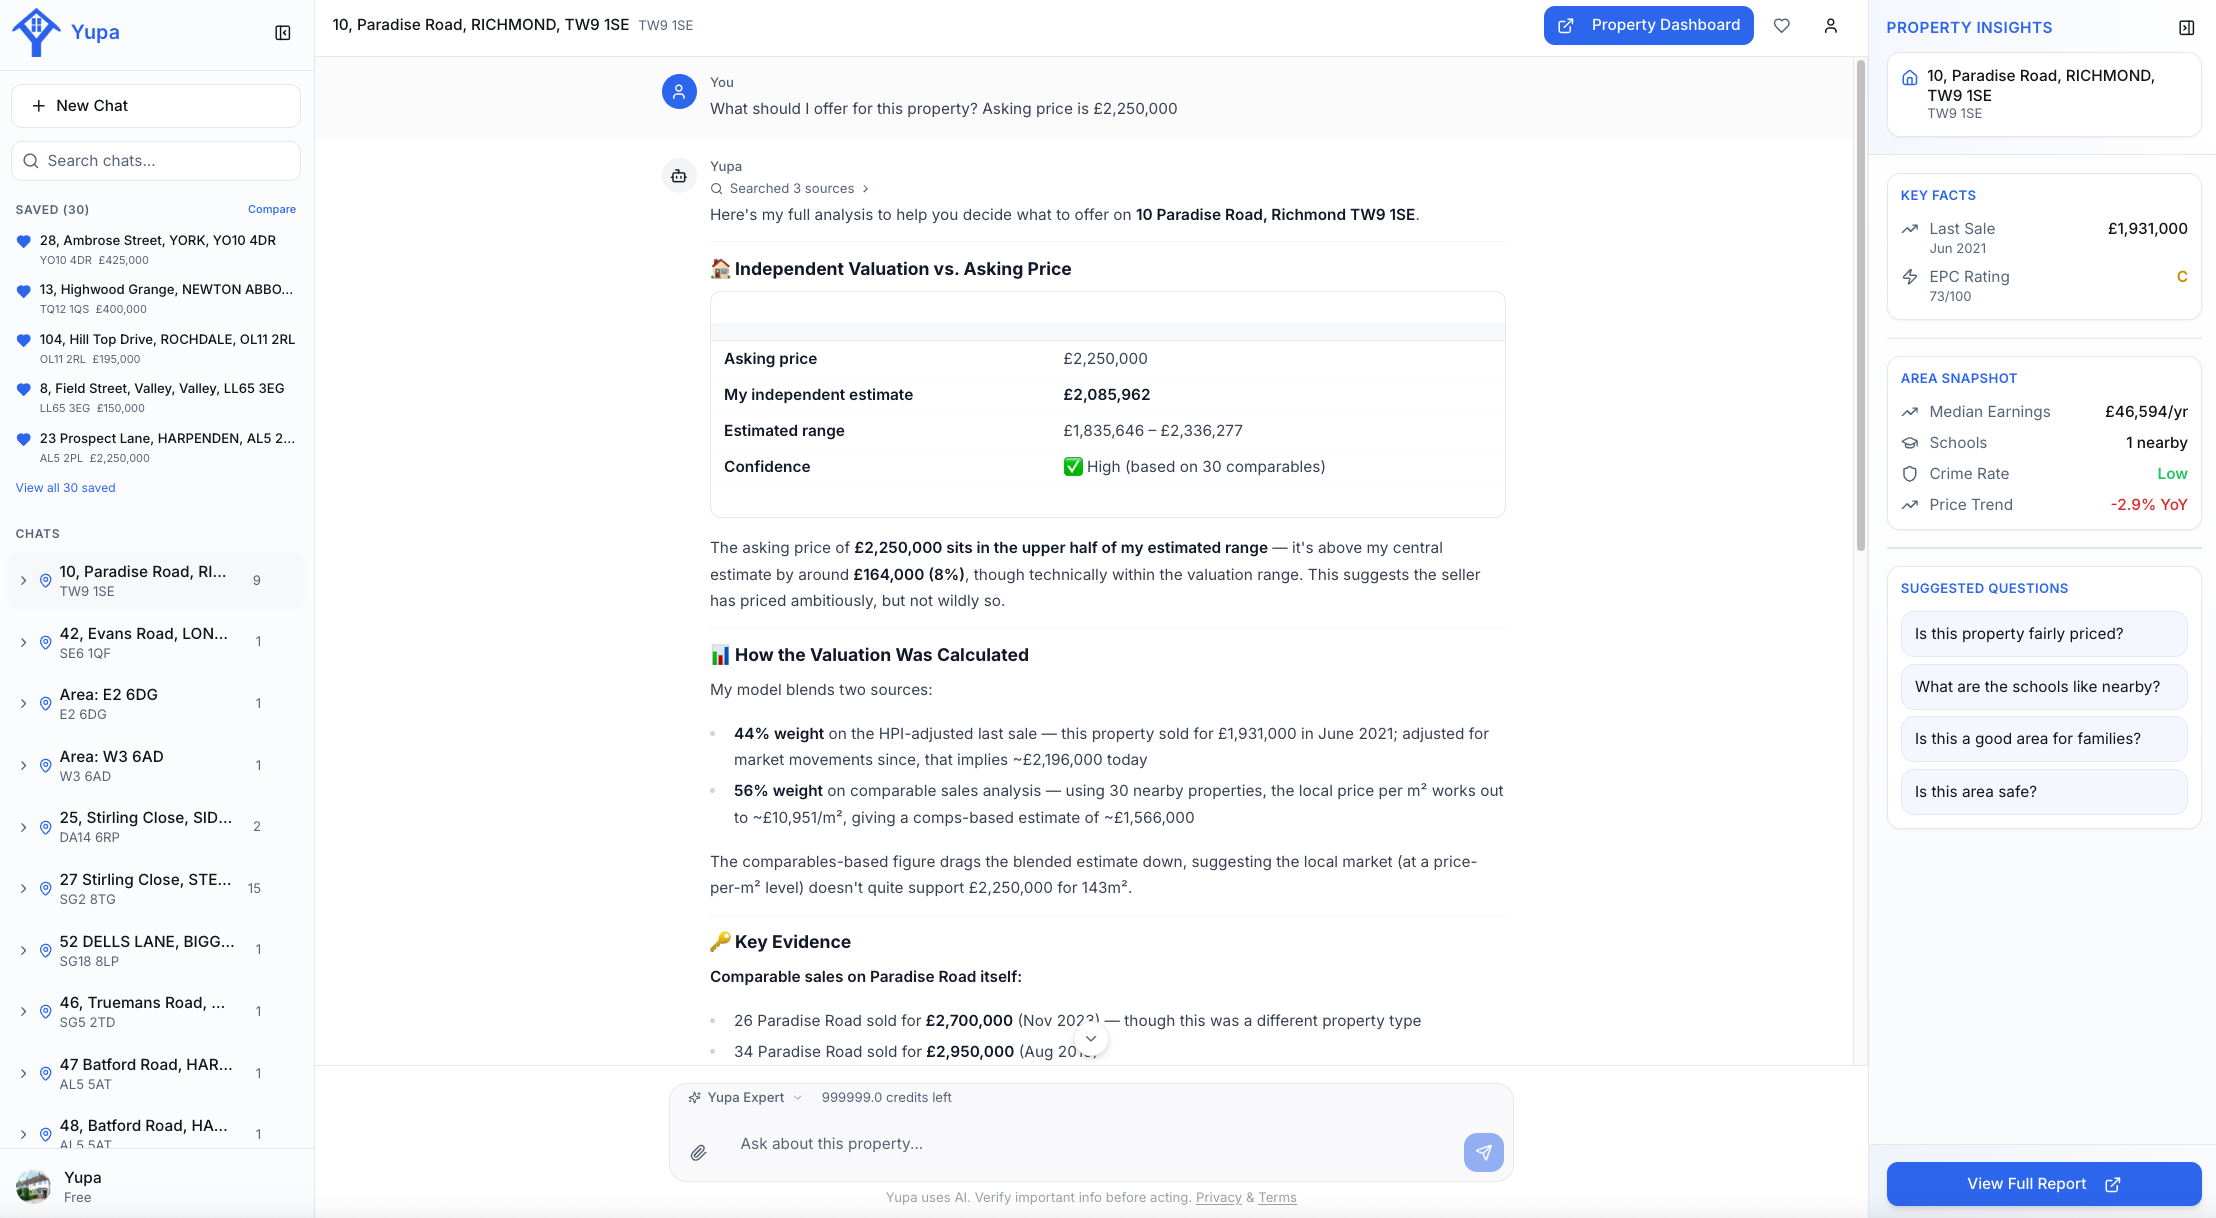Click the home icon in the property insights card

pyautogui.click(x=1910, y=78)
